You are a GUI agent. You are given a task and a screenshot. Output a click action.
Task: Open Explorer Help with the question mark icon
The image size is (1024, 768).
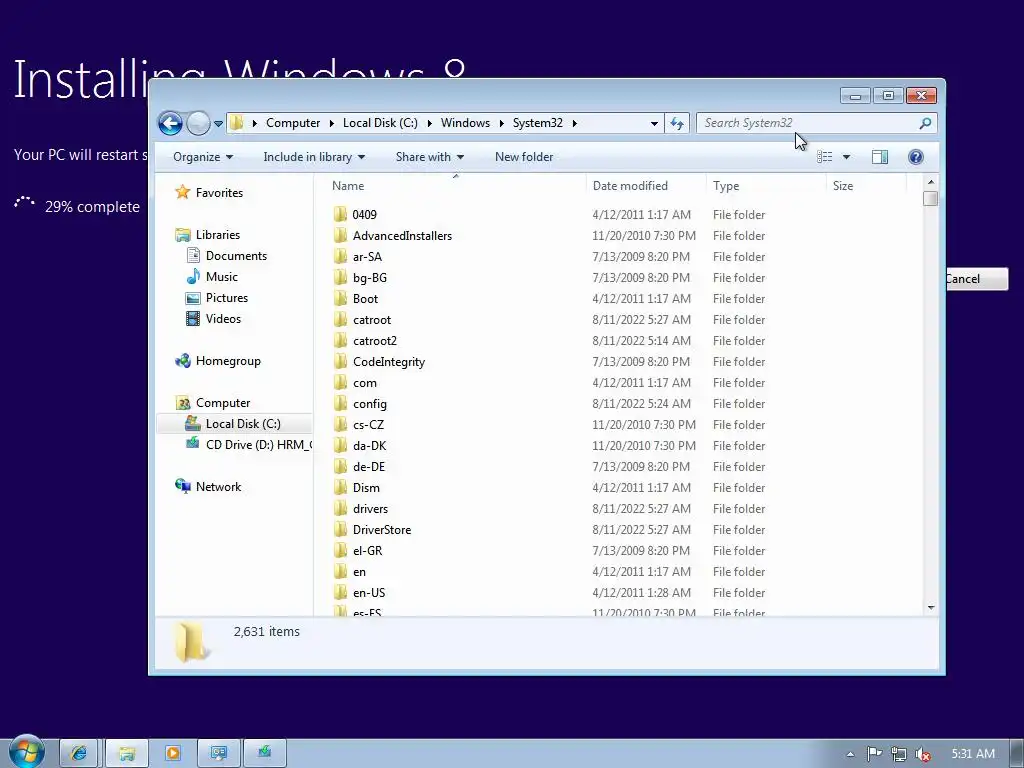tap(916, 157)
